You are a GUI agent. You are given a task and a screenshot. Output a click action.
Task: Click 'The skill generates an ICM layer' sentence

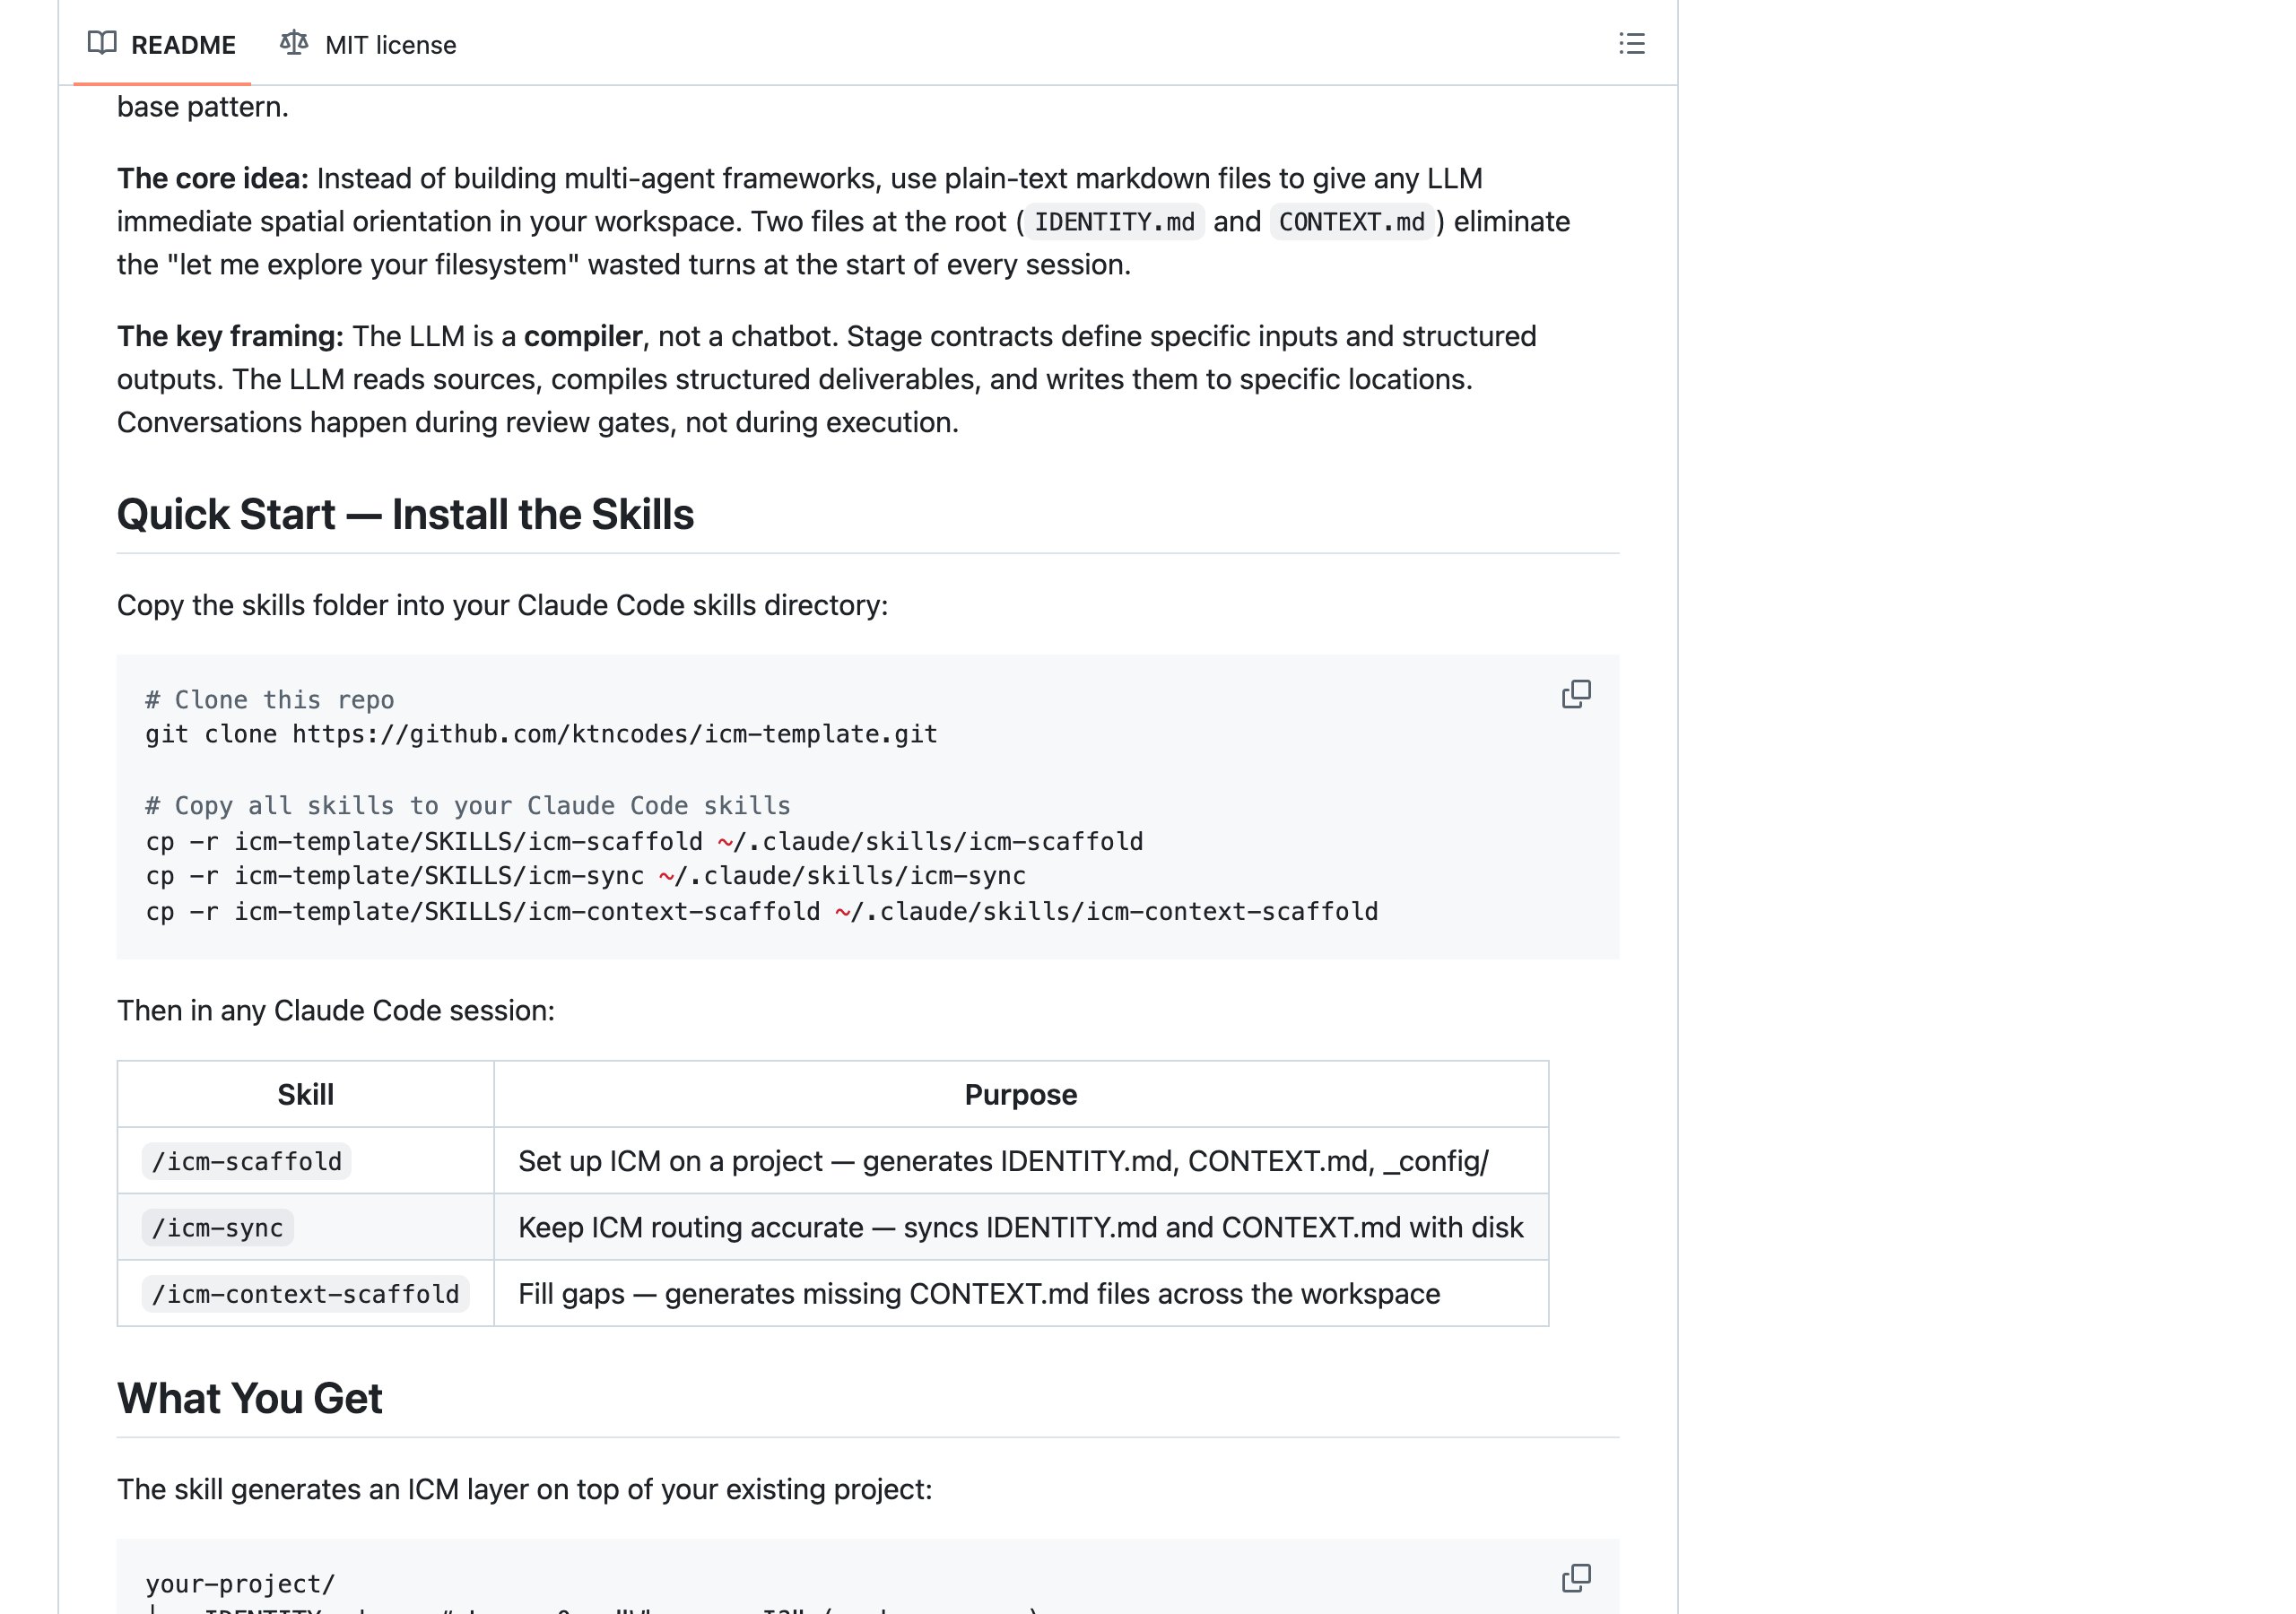coord(524,1490)
